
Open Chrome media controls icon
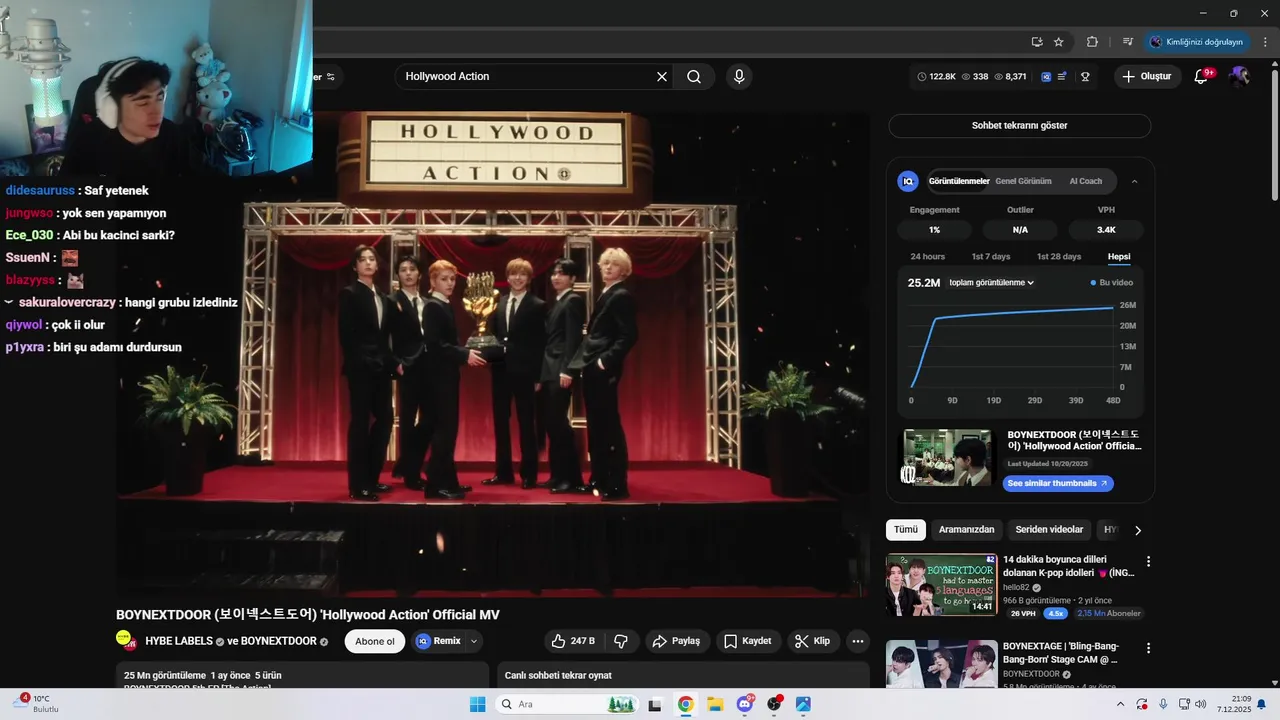point(1127,42)
